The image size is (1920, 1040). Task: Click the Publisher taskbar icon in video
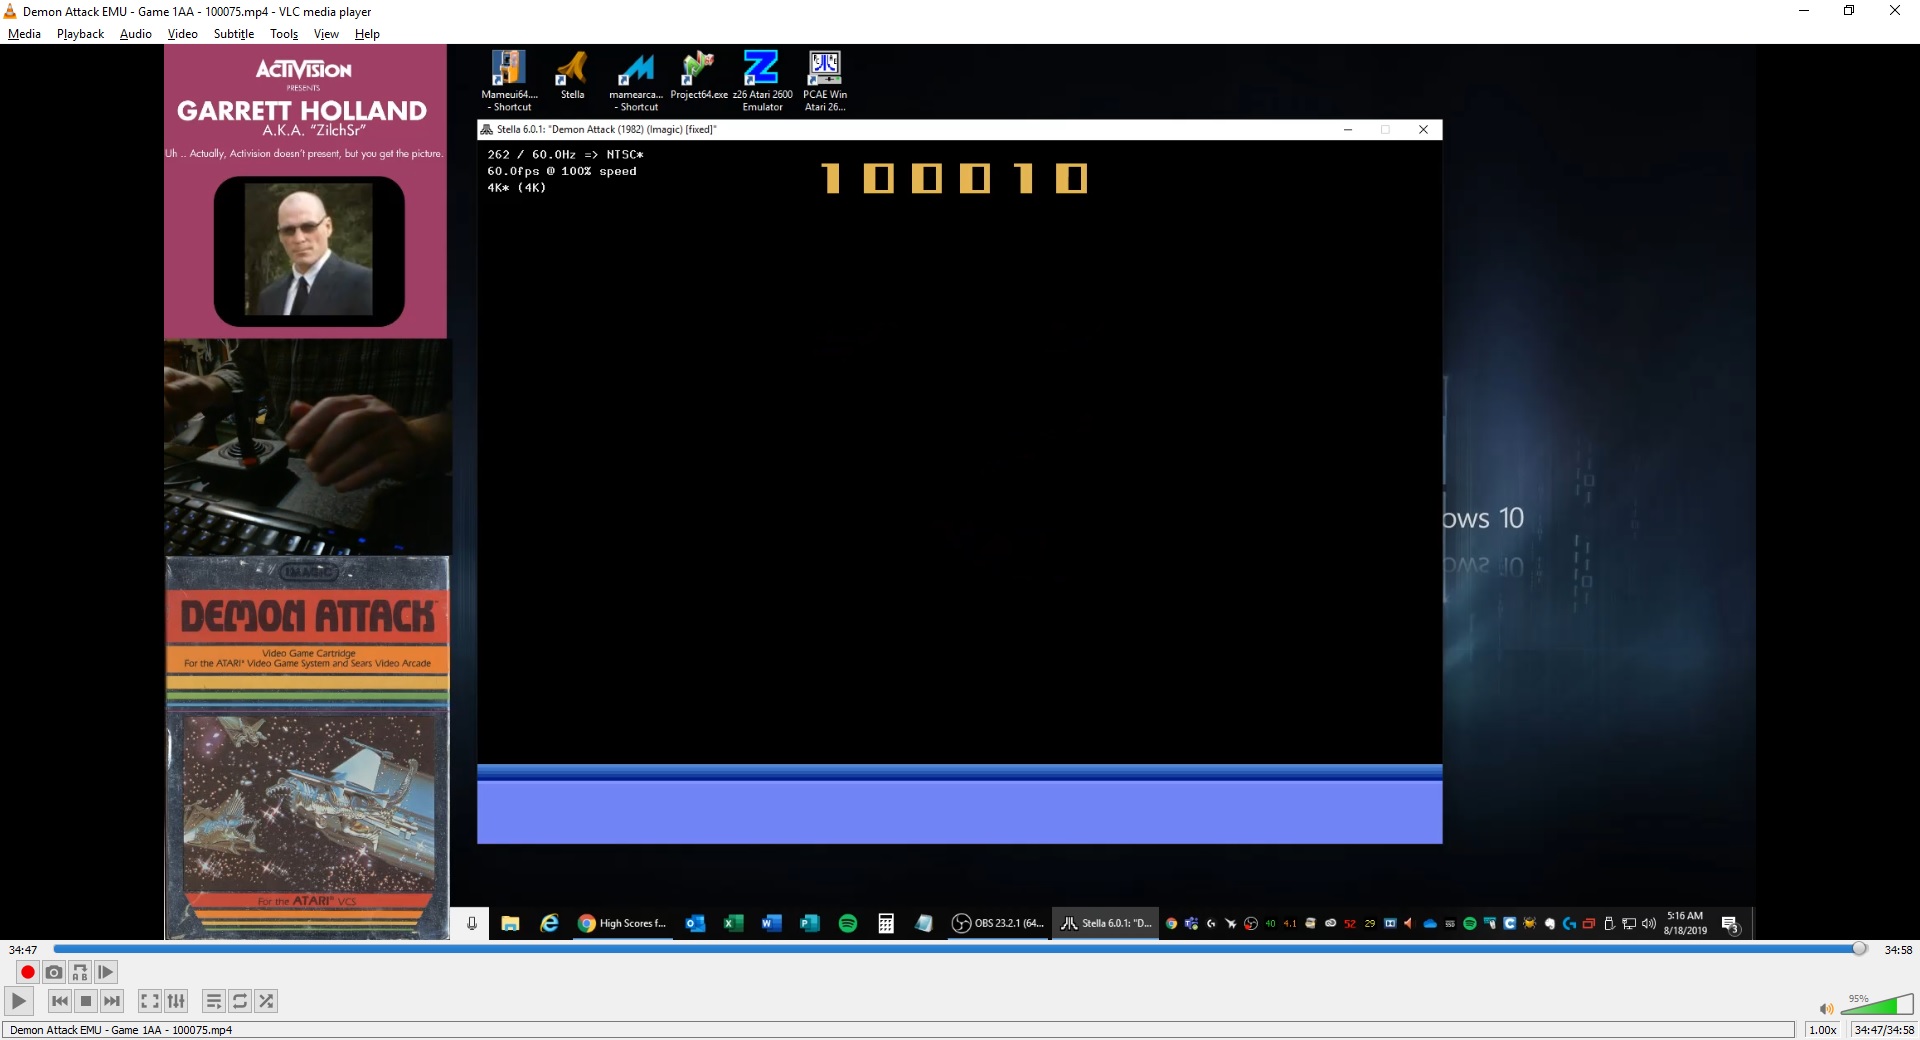[x=809, y=923]
